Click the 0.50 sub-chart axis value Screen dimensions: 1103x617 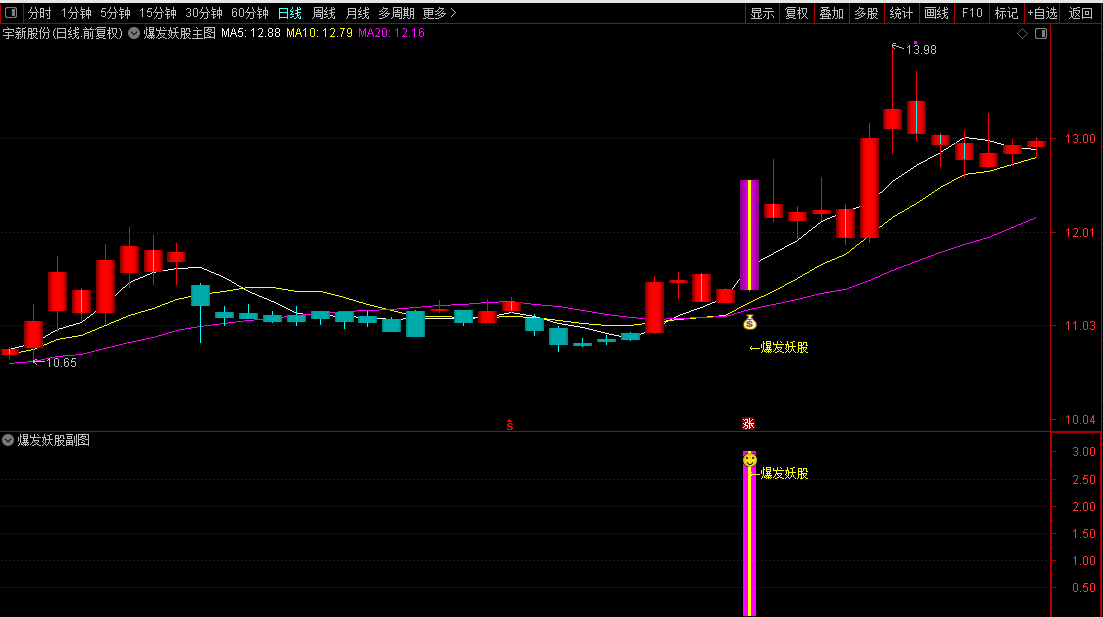point(1083,588)
